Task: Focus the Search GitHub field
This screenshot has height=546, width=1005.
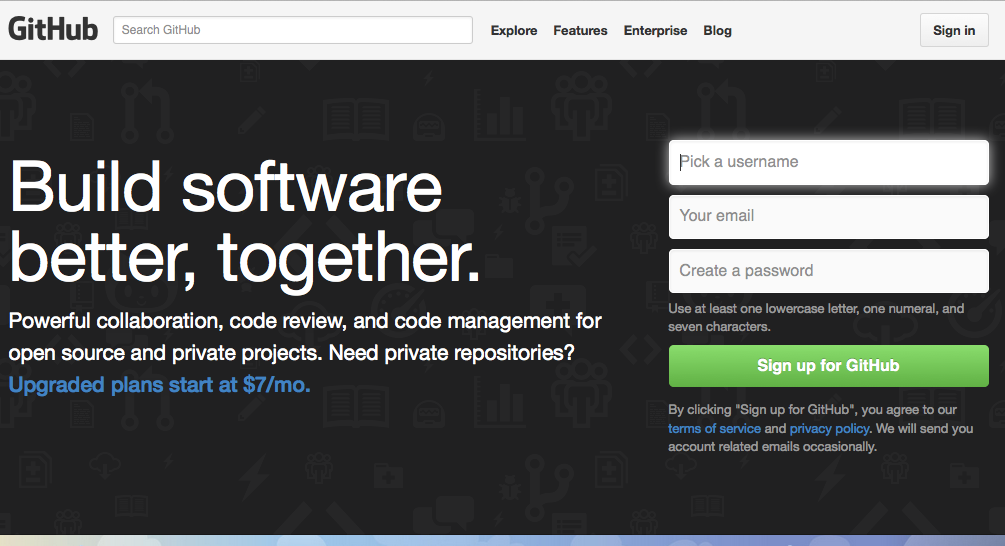Action: pos(293,30)
